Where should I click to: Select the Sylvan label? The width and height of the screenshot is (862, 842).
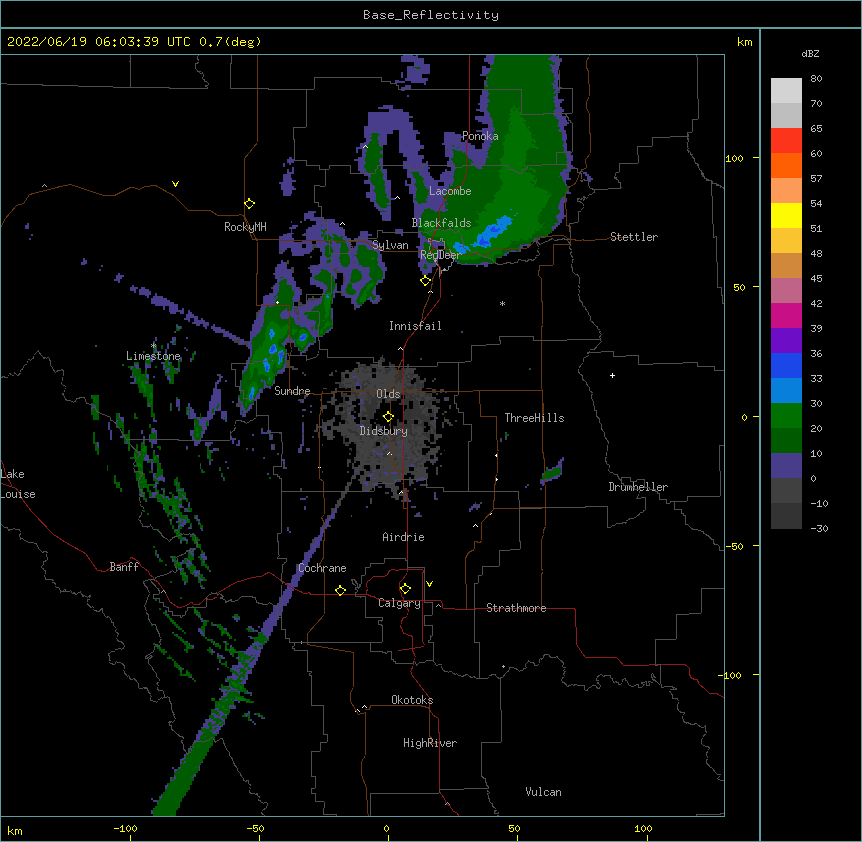click(x=390, y=245)
